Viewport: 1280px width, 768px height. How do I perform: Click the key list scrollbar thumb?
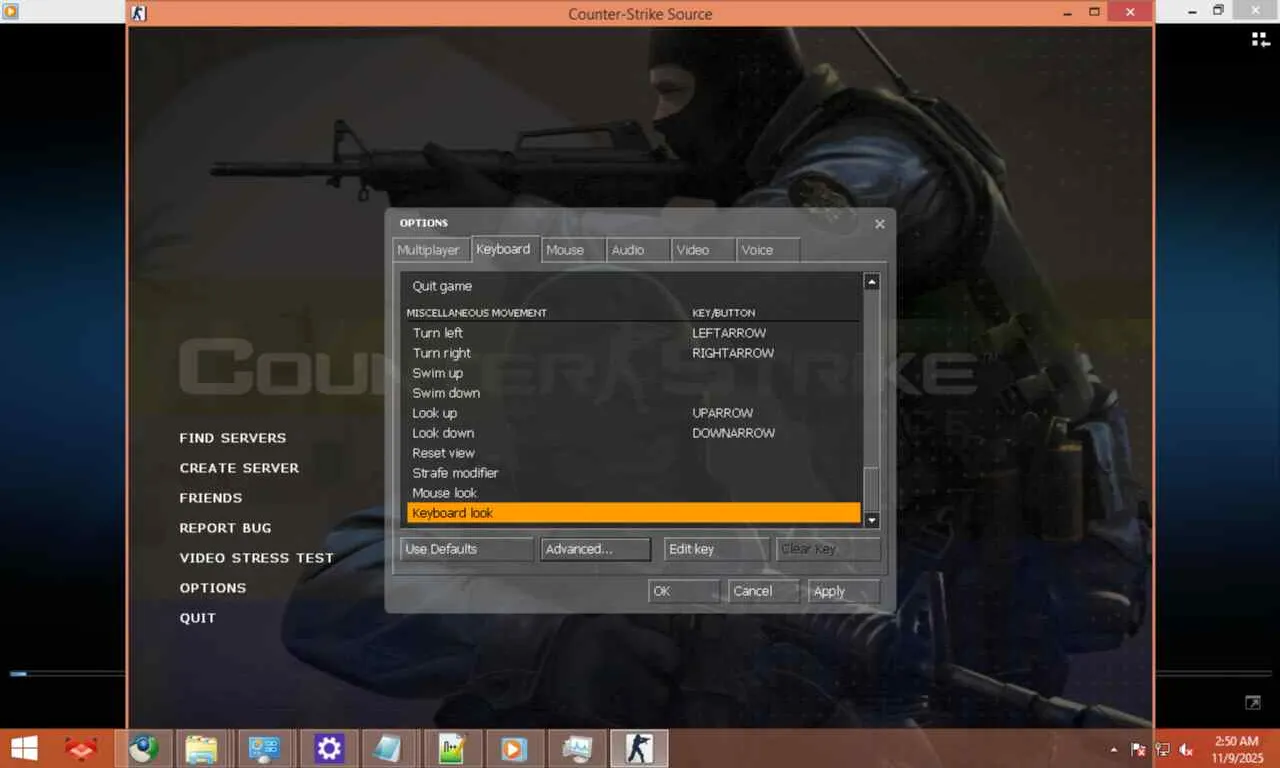tap(871, 488)
